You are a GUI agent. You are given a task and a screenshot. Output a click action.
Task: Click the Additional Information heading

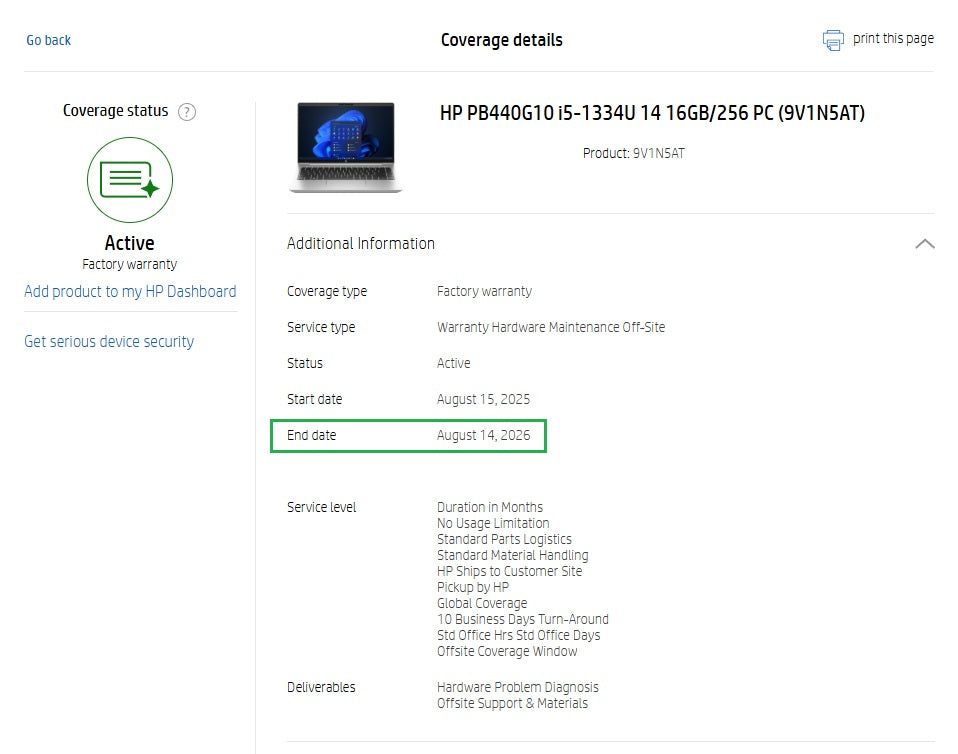(x=360, y=243)
